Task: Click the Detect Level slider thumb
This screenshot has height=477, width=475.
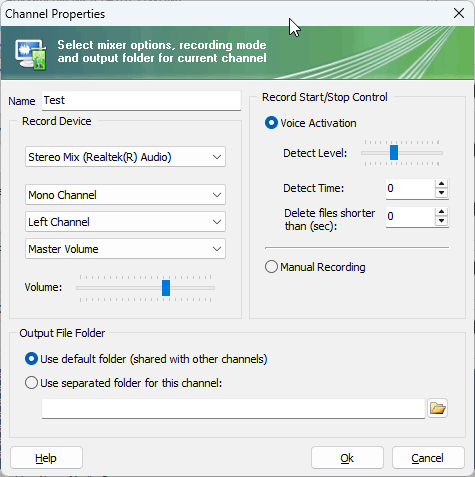Action: click(394, 153)
